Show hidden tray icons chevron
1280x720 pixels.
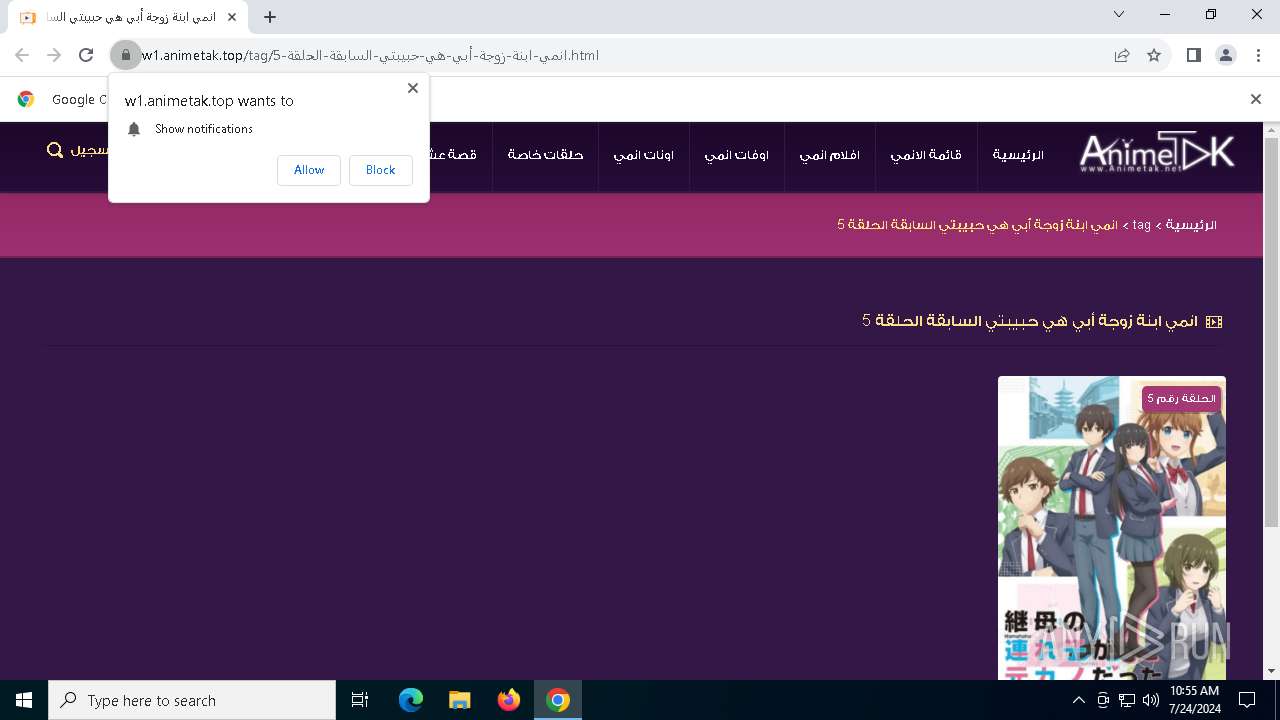[1078, 700]
